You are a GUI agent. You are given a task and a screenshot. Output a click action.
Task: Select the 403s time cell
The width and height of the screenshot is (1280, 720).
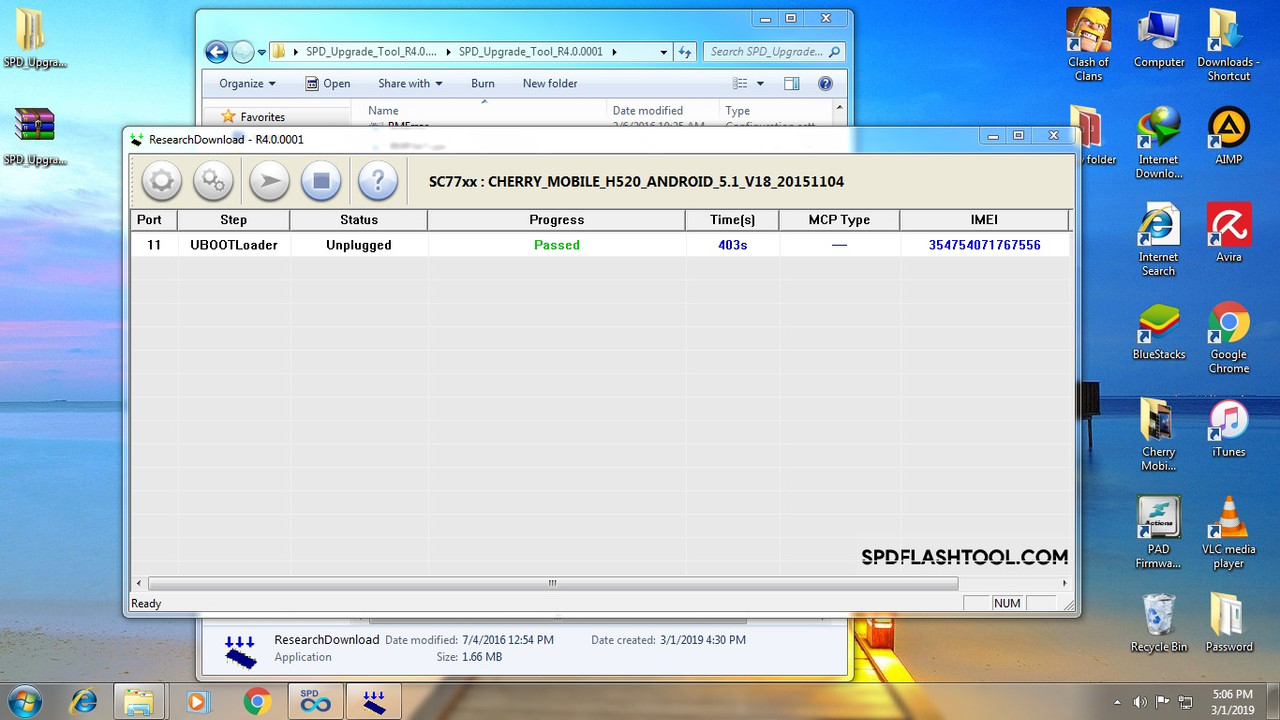coord(733,245)
